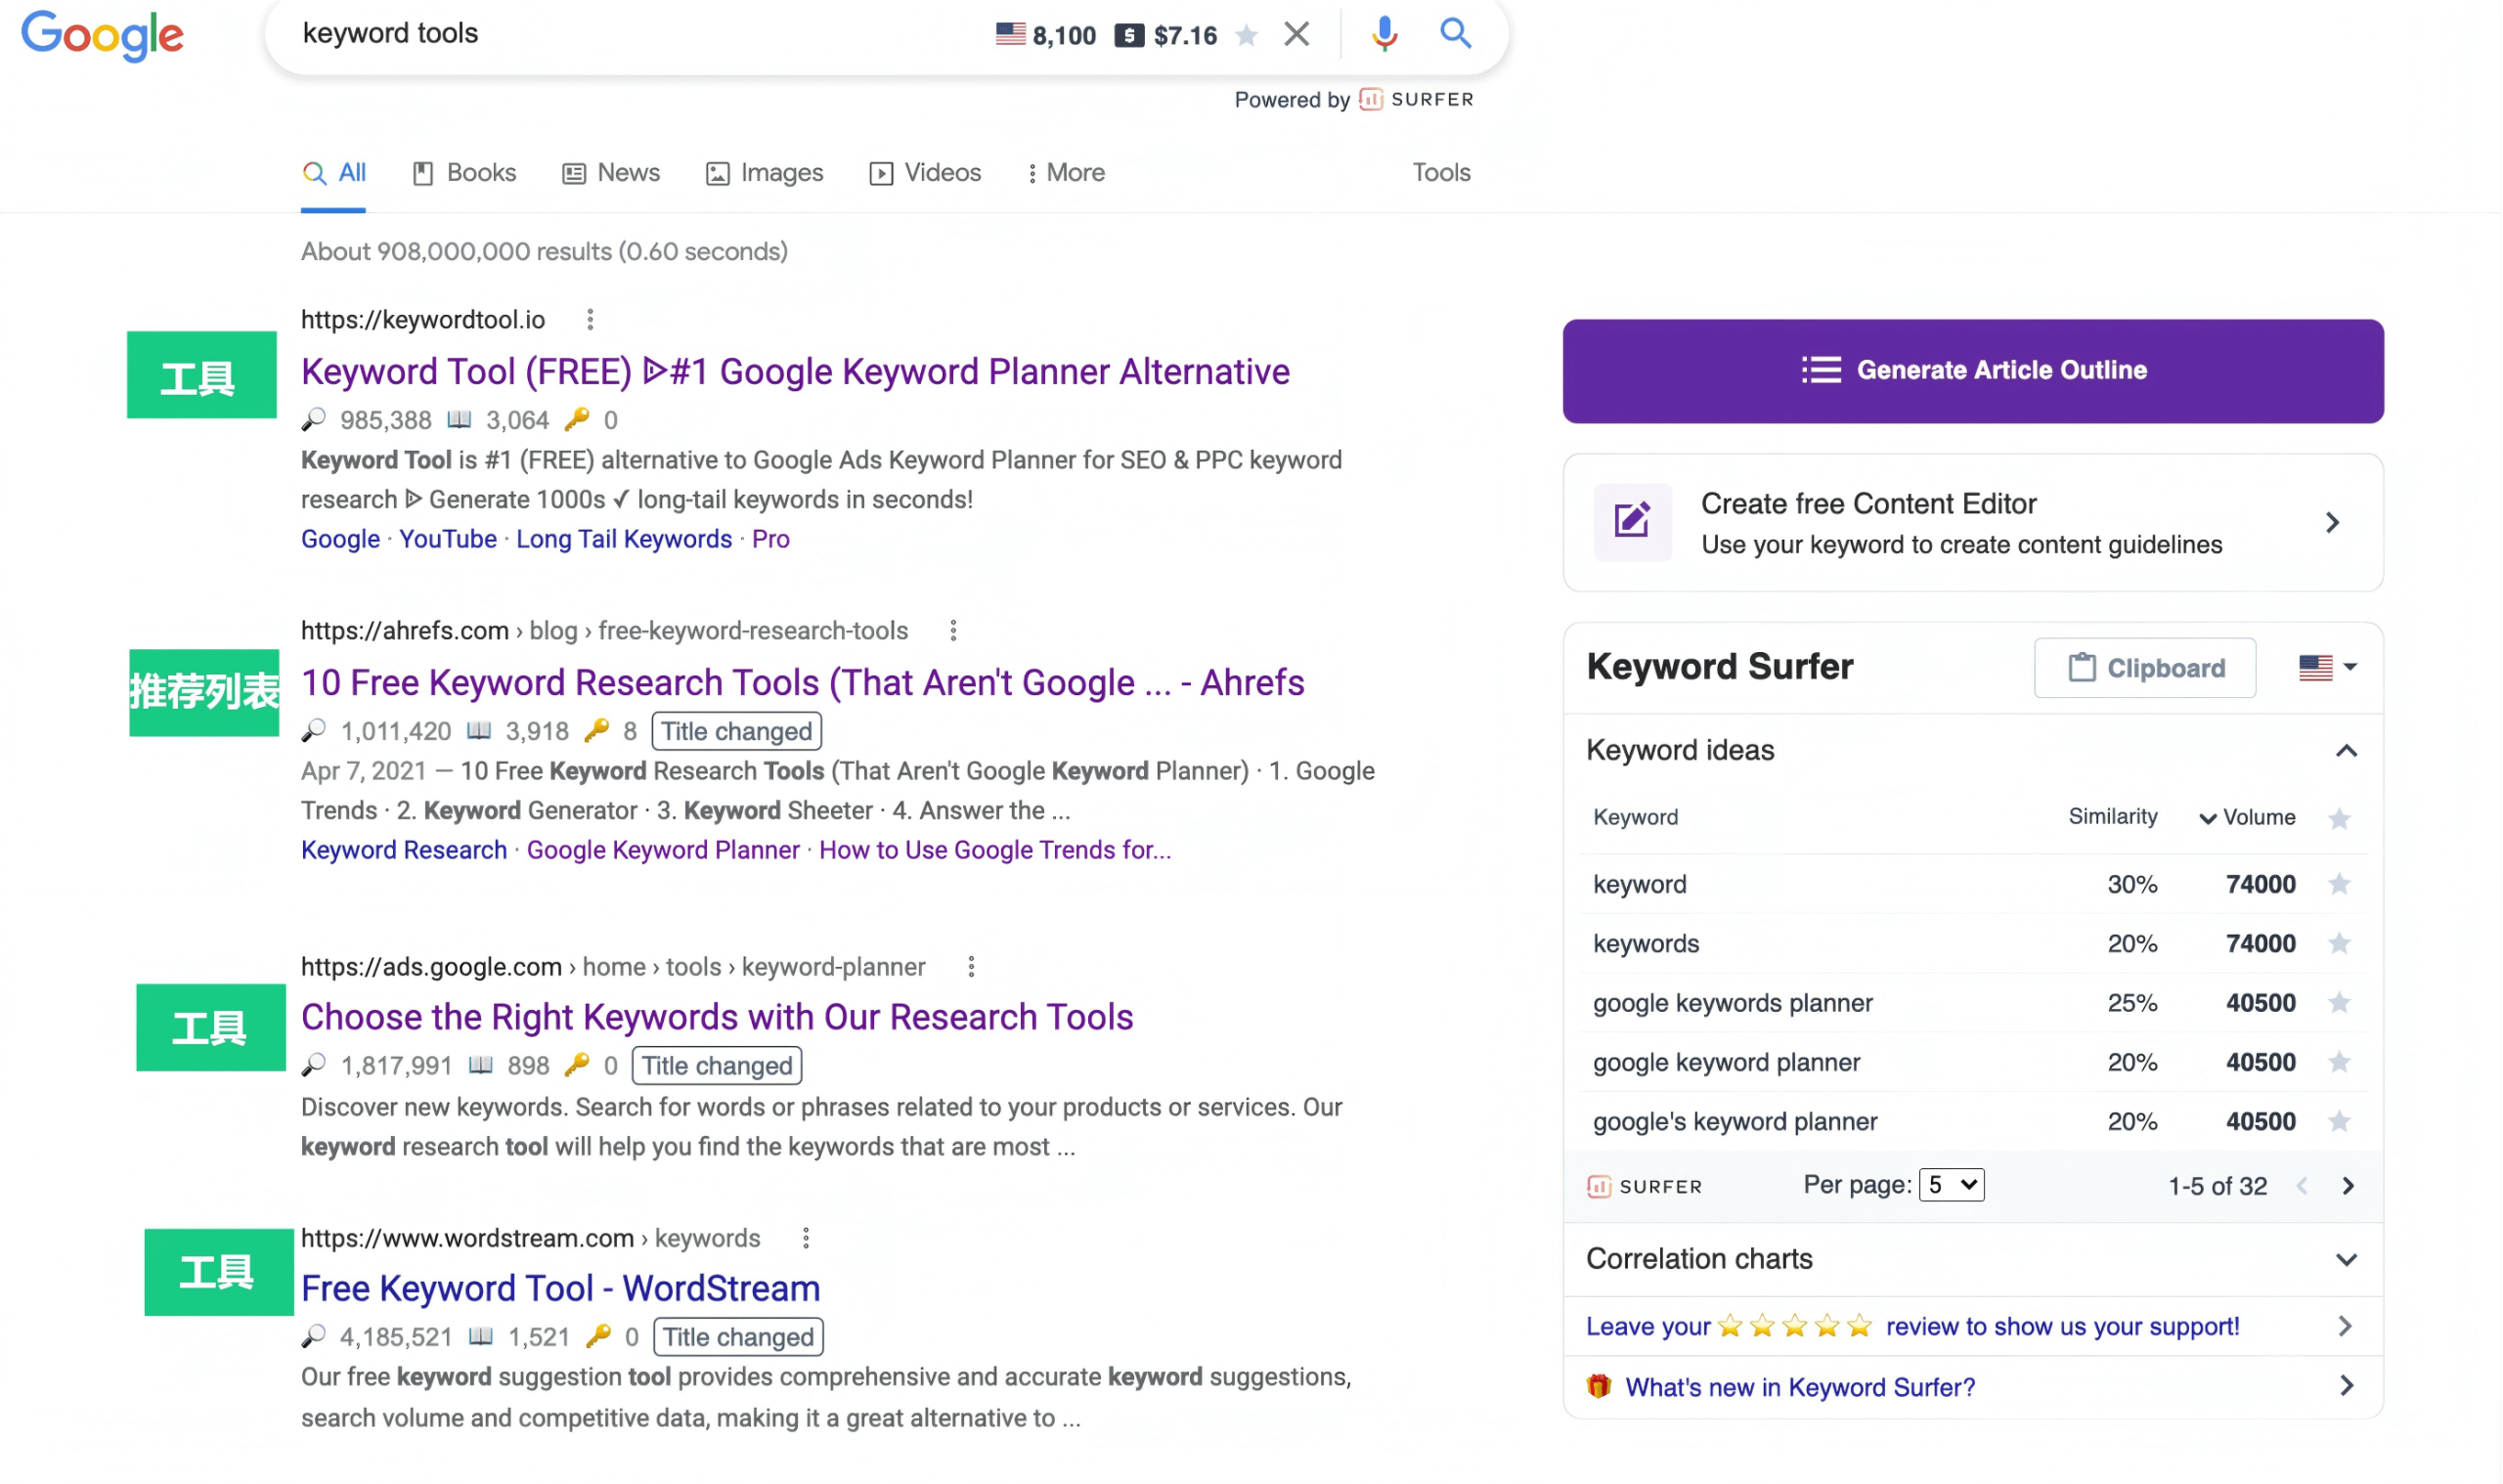Click the Content Editor pencil icon

[x=1632, y=521]
